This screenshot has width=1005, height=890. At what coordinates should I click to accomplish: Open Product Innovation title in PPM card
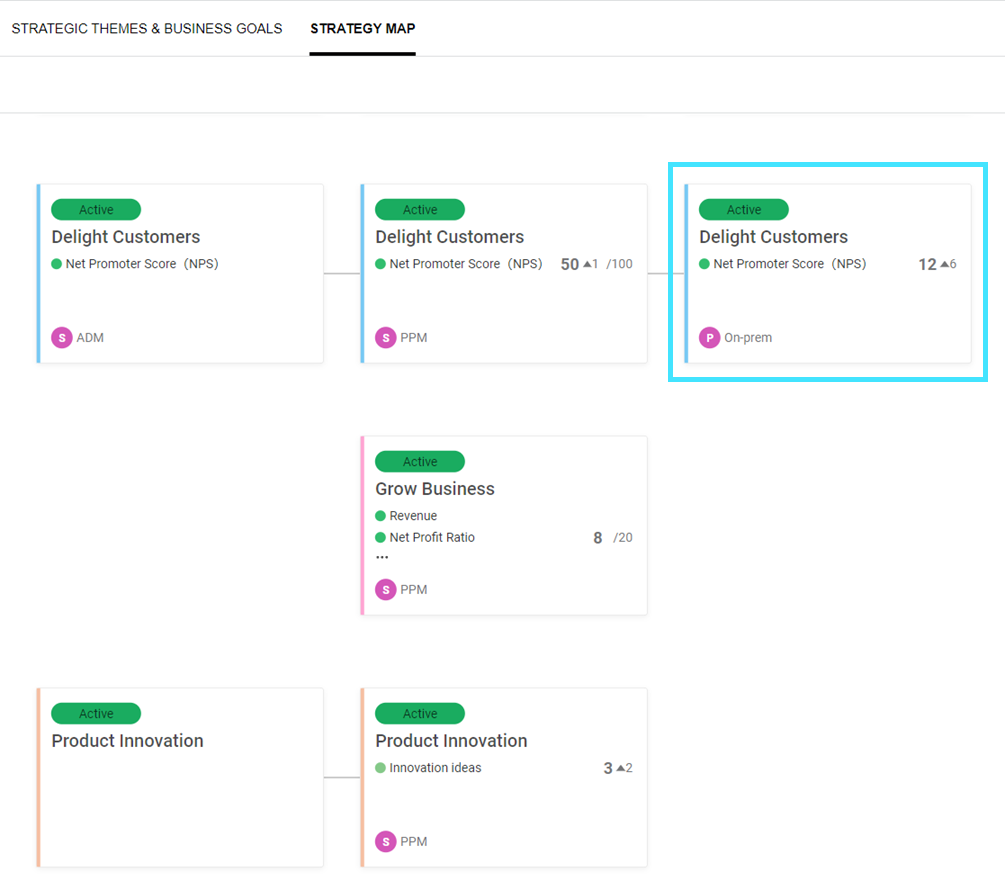451,741
